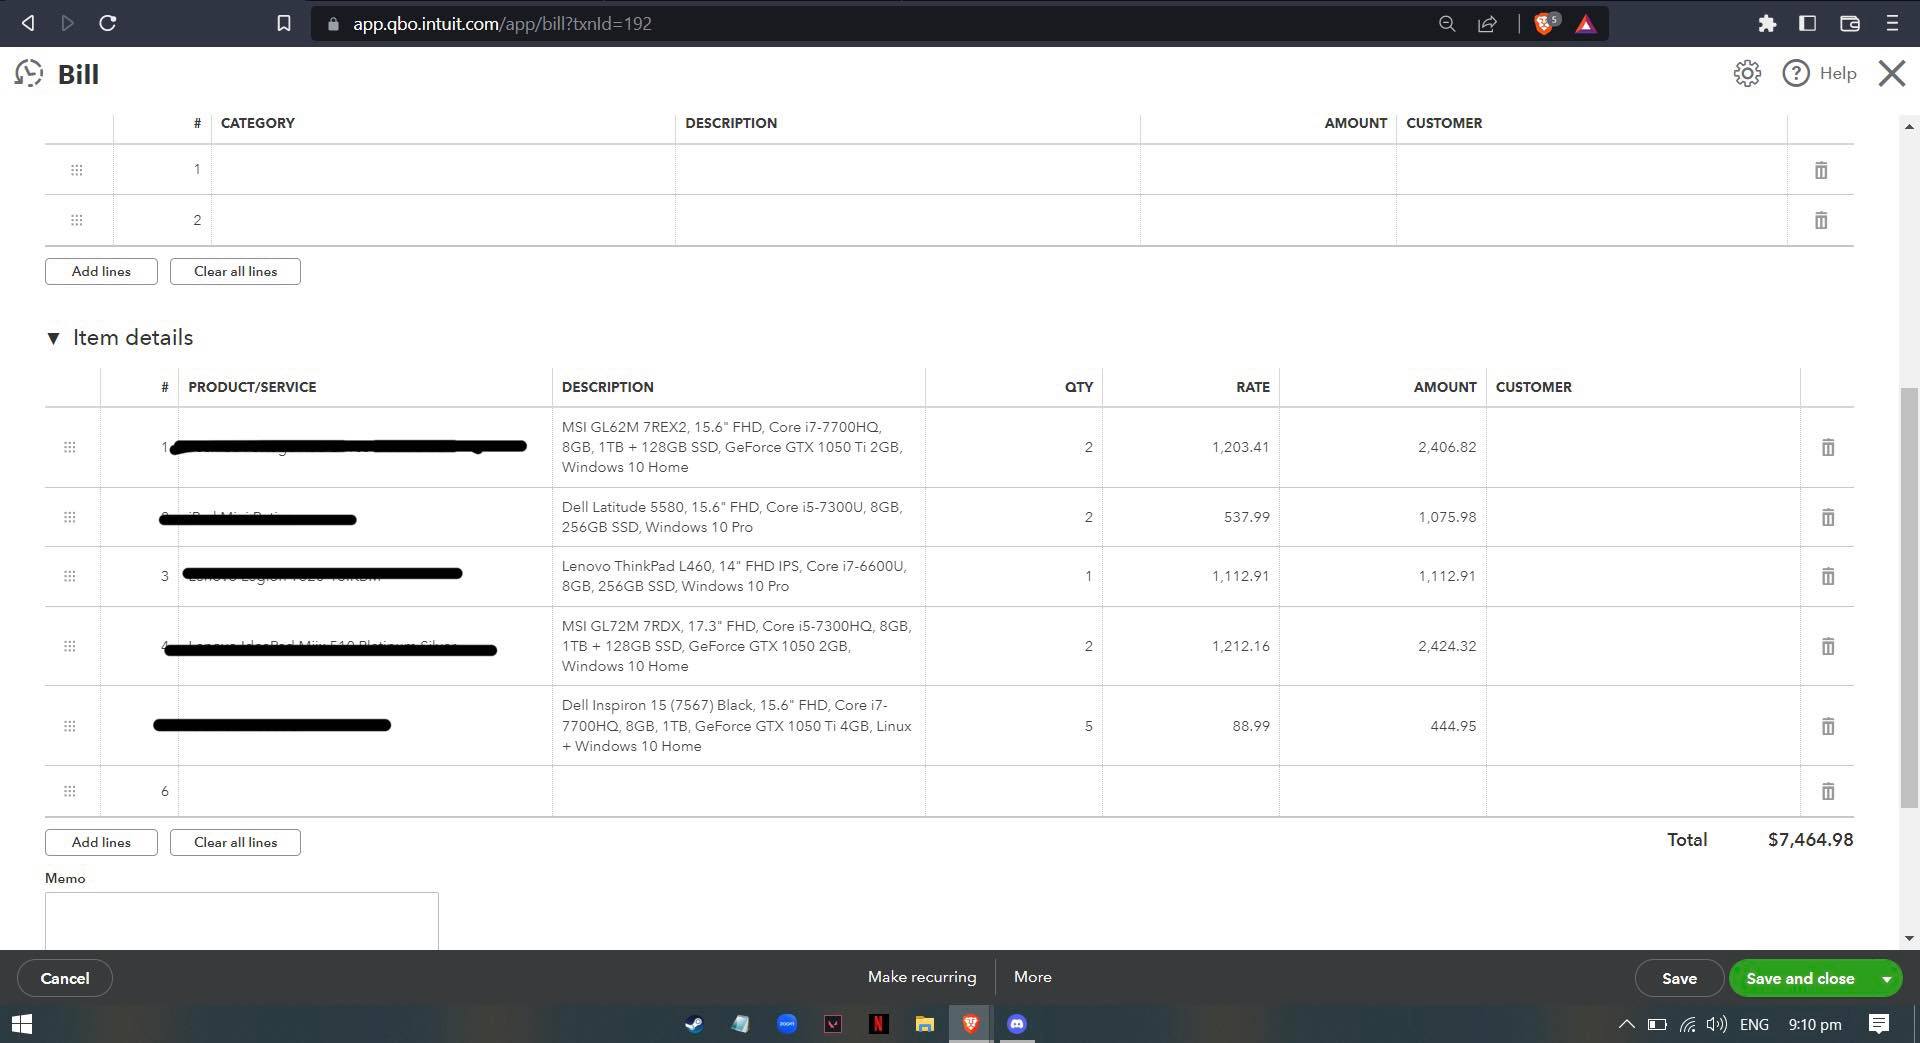Edit the Dell Latitude 5580 description cell
This screenshot has width=1920, height=1043.
click(x=738, y=517)
